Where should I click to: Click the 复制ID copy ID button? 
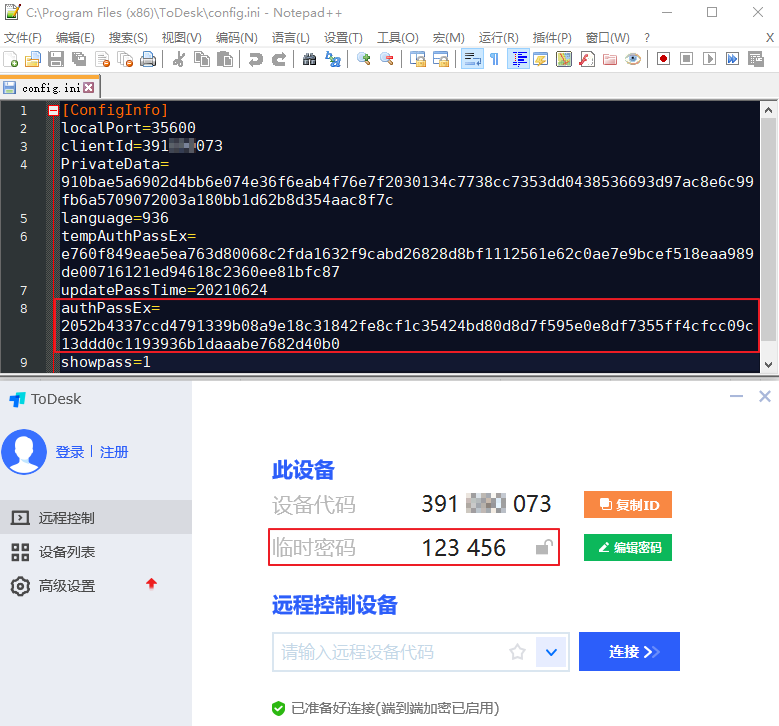(x=628, y=504)
